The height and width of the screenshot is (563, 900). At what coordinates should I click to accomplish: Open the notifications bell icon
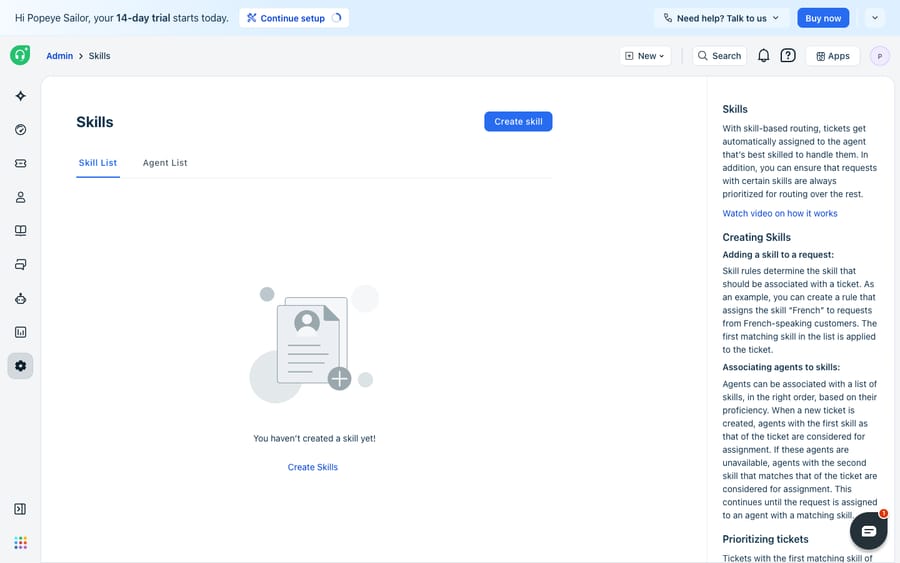(x=763, y=56)
